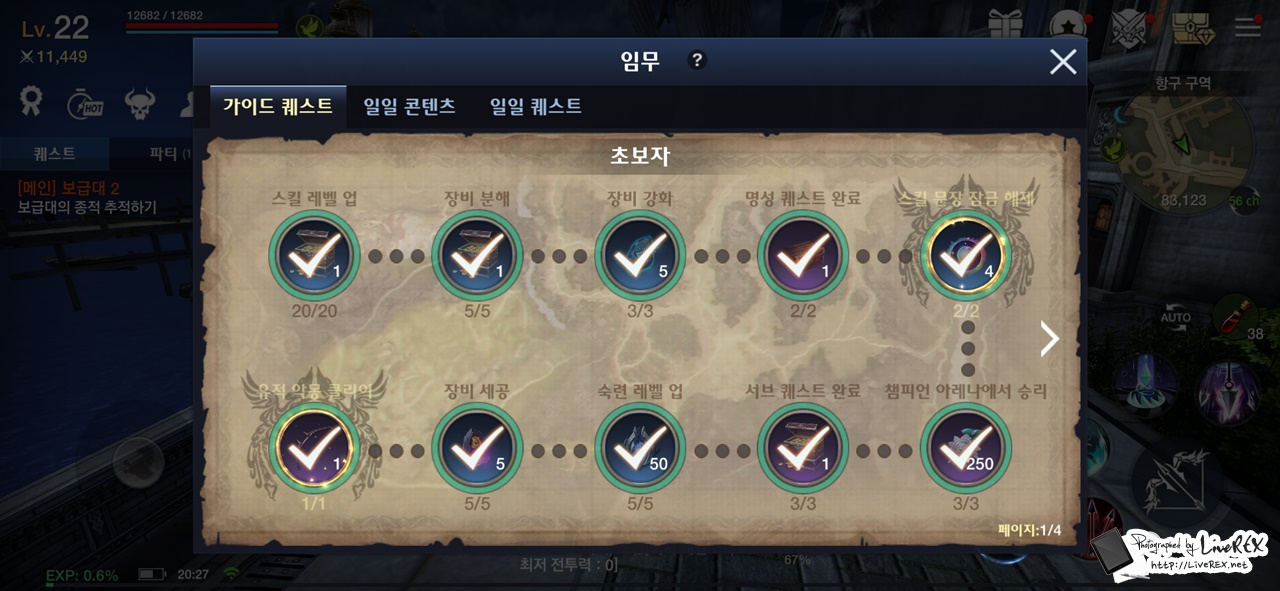Open the 임무 help question mark
This screenshot has height=591, width=1280.
(698, 60)
